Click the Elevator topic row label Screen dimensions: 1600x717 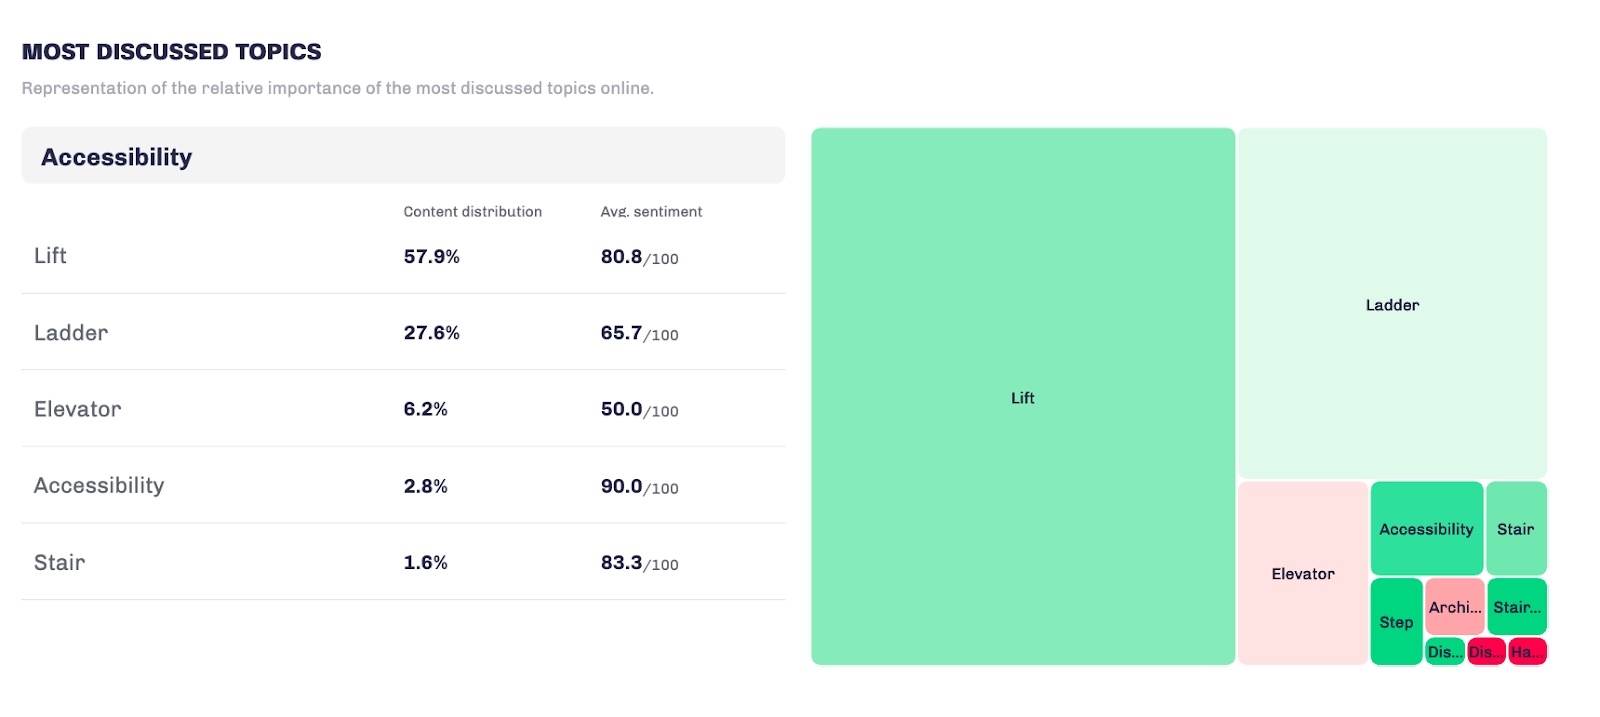pos(78,409)
